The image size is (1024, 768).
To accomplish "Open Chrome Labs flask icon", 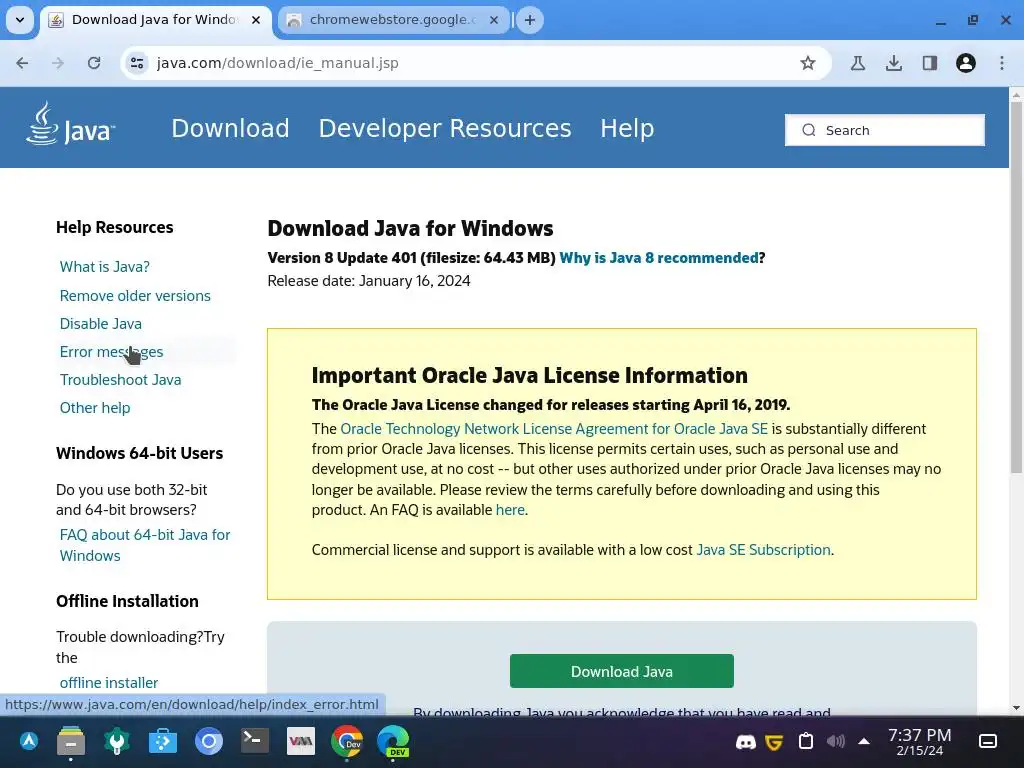I will coord(858,63).
